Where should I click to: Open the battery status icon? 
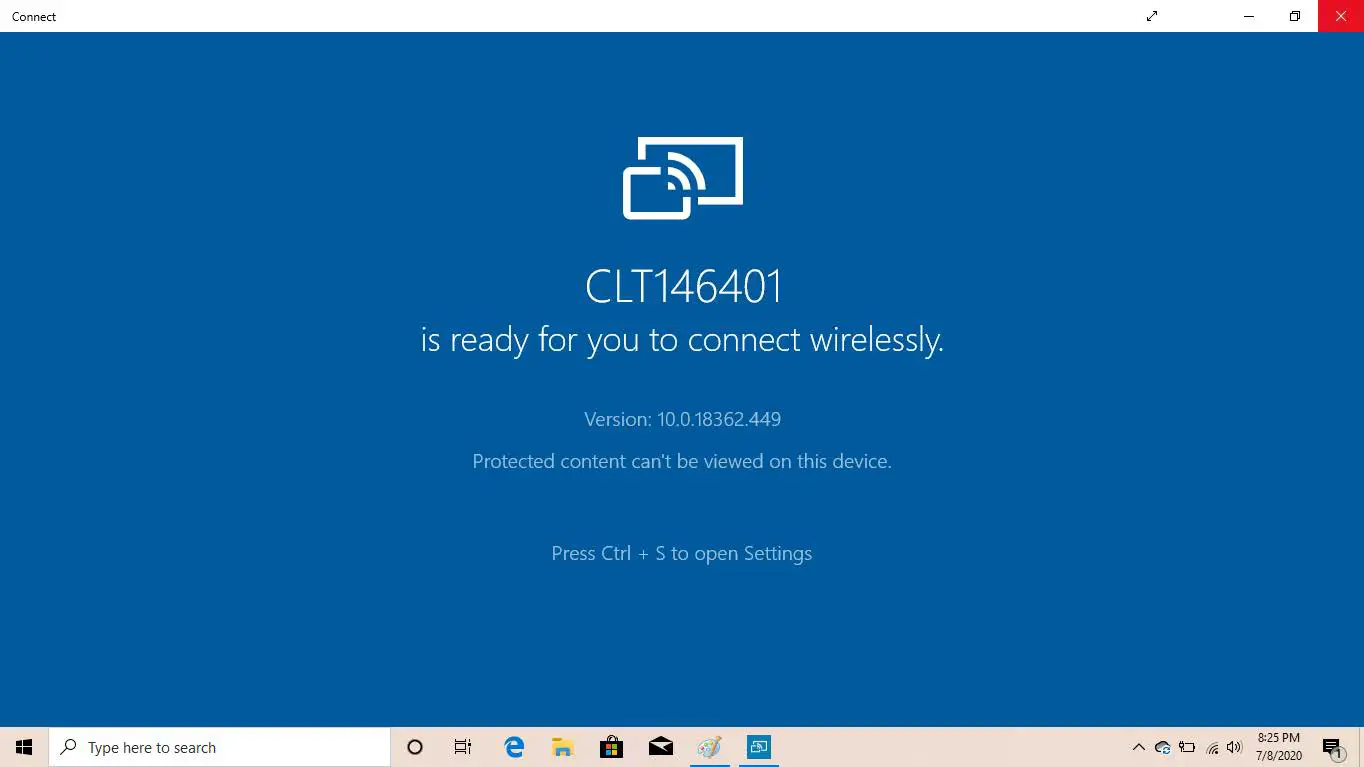coord(1187,747)
